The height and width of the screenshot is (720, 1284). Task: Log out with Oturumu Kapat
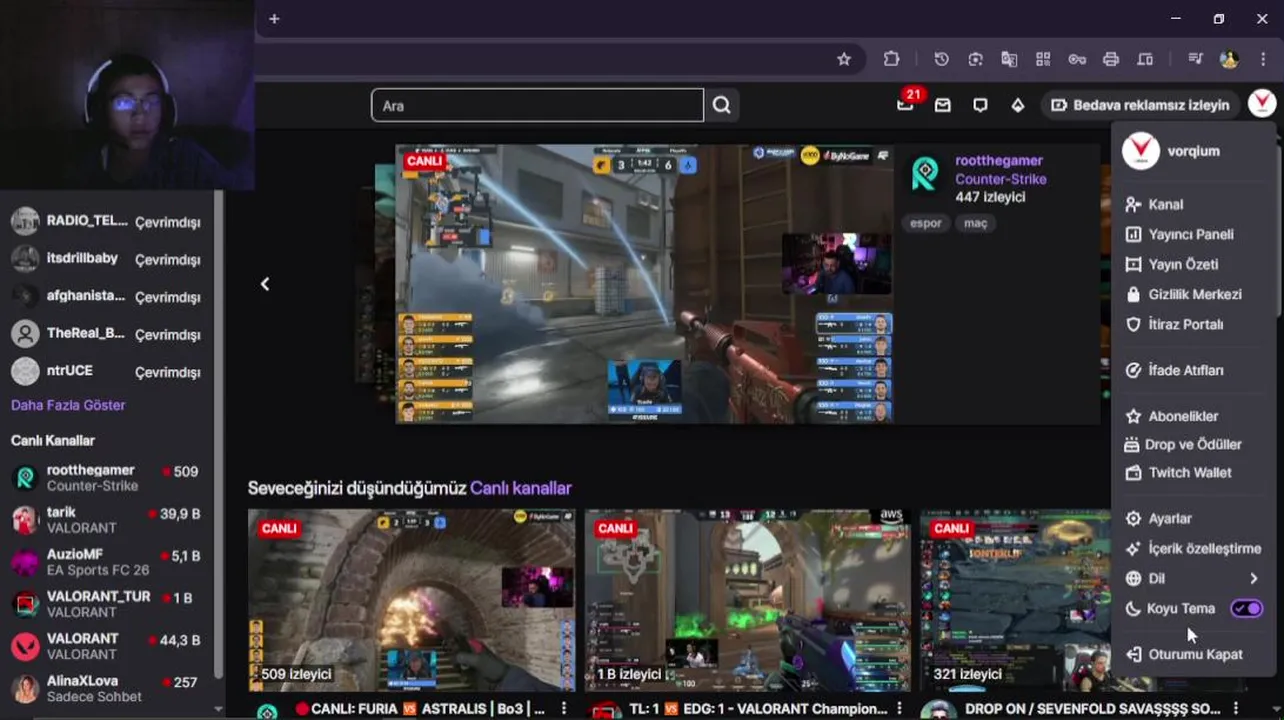[1193, 654]
